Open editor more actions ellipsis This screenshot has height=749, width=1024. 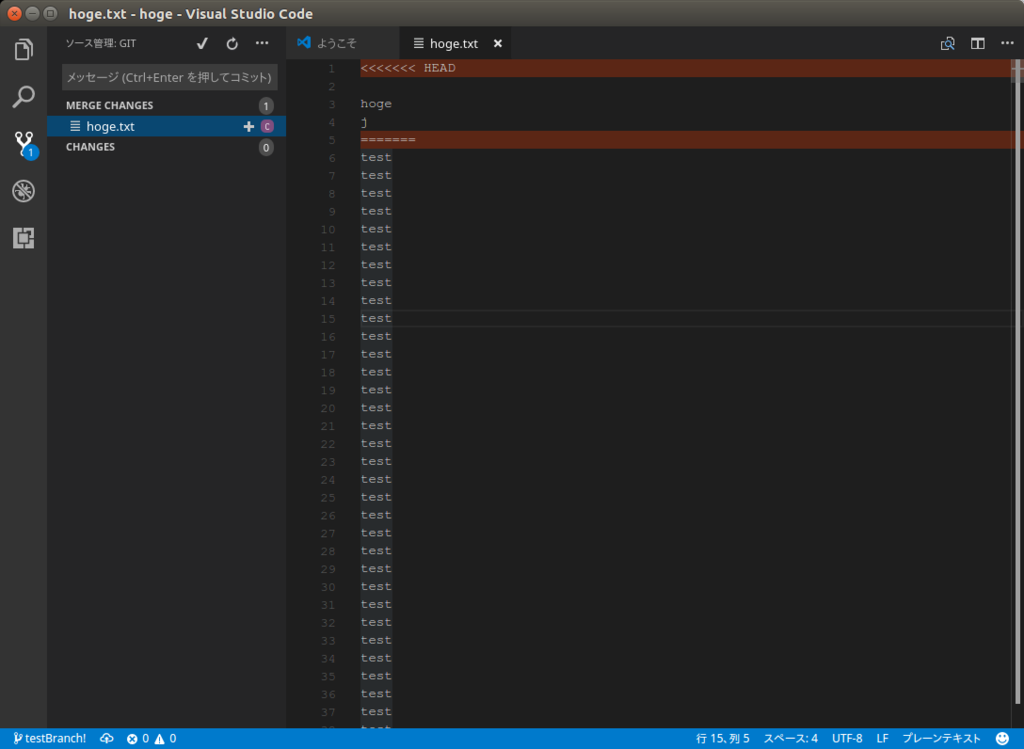pyautogui.click(x=1007, y=43)
